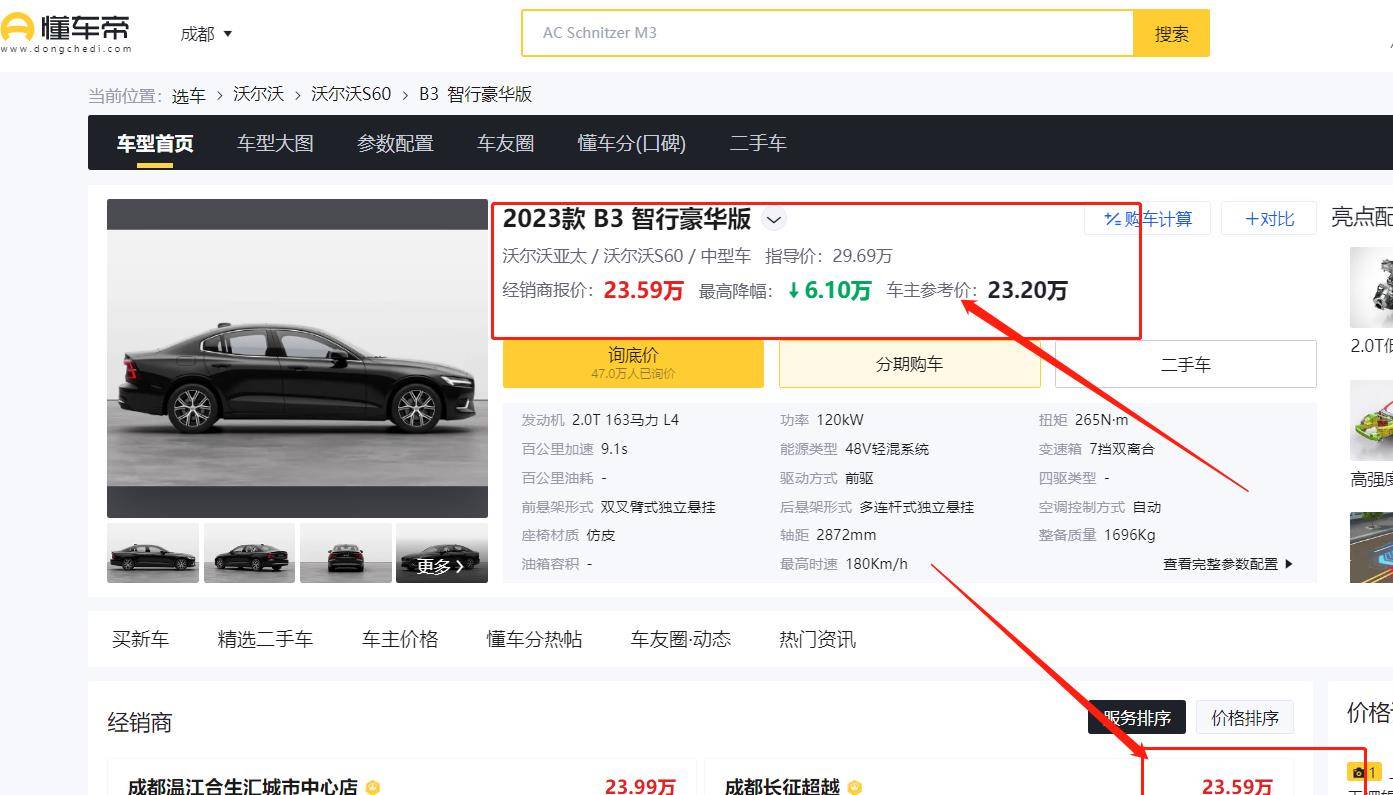
Task: Switch to 车型大图 tab
Action: 275,143
